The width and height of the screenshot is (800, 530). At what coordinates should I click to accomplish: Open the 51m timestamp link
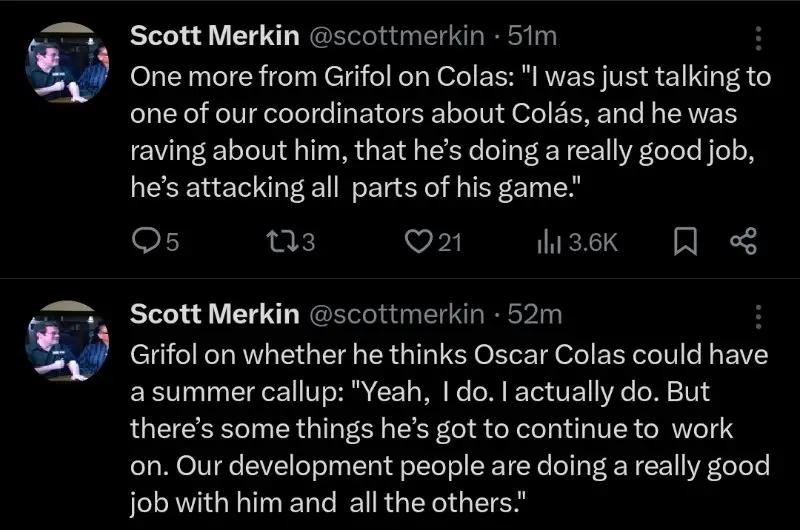533,37
